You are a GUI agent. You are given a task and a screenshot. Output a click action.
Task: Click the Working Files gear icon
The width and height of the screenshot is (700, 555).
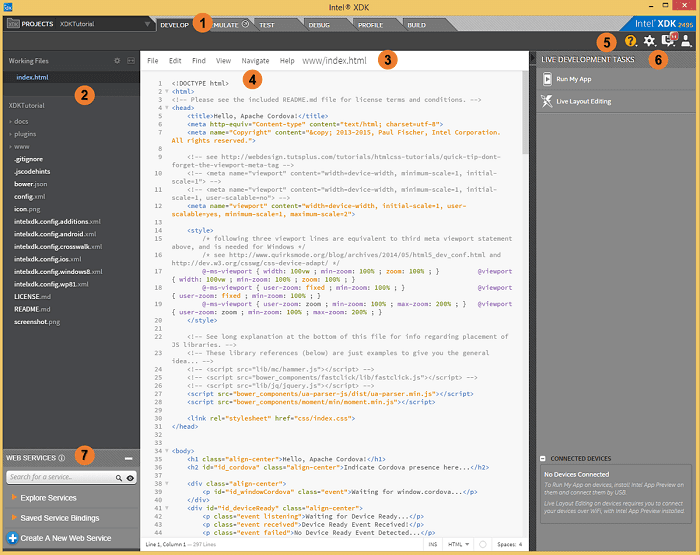pyautogui.click(x=117, y=61)
